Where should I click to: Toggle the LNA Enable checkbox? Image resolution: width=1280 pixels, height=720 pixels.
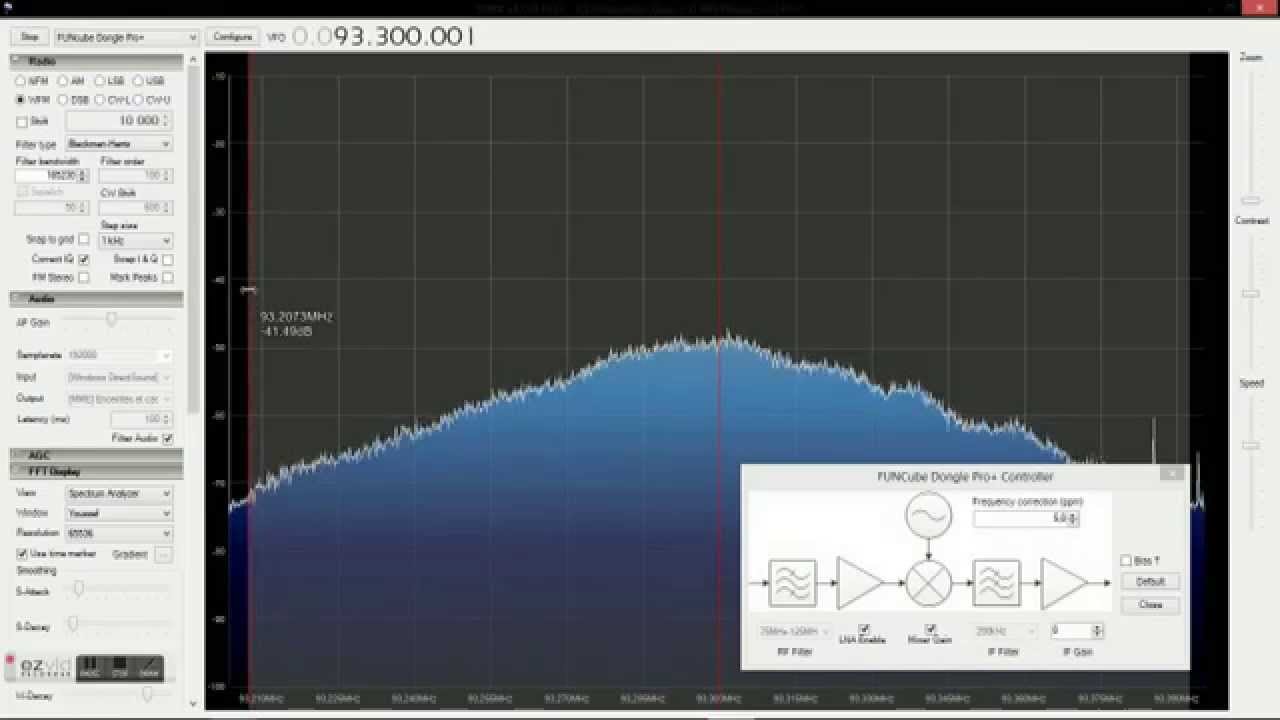click(865, 630)
